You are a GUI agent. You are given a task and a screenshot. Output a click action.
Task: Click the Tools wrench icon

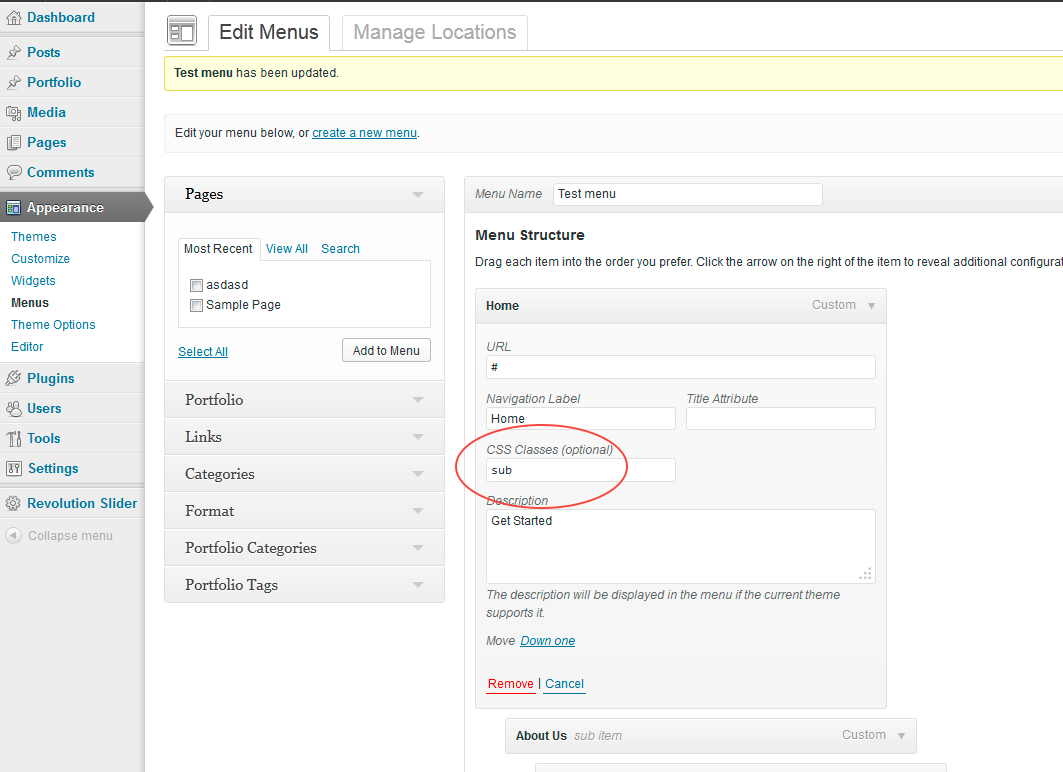pos(13,439)
